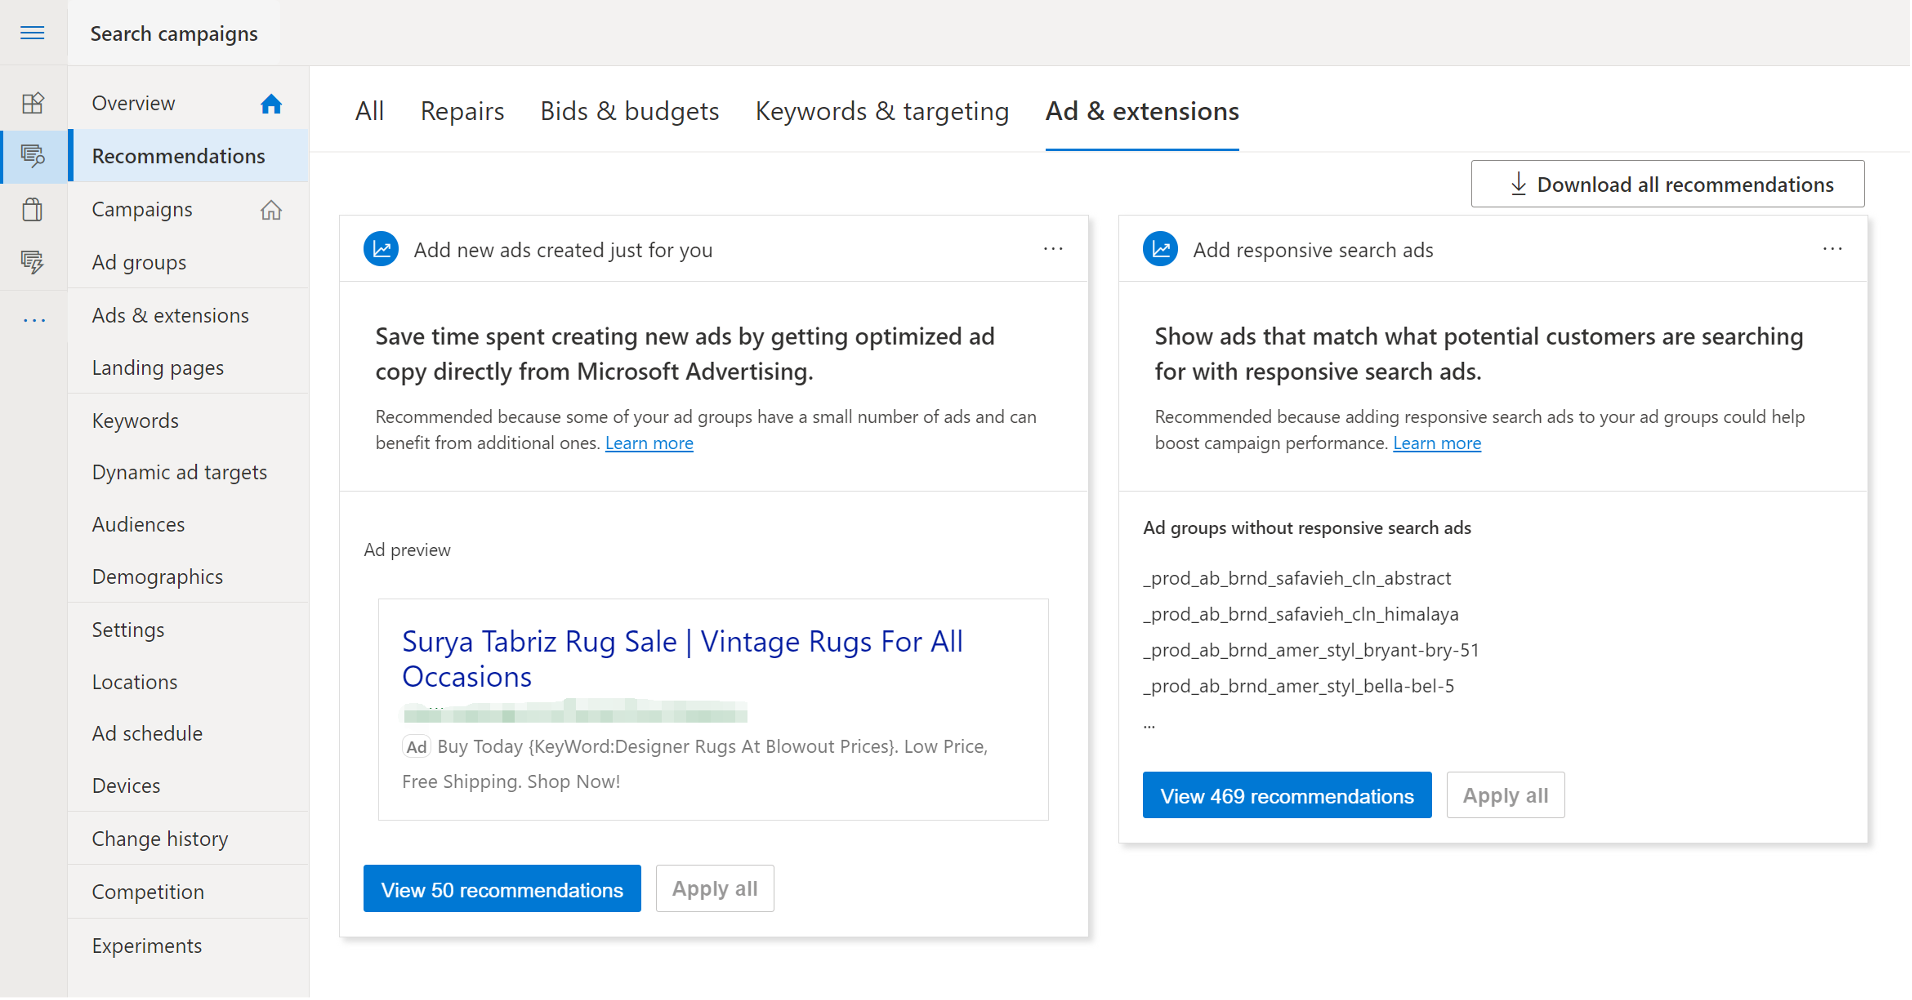Open the shopping bag Campaigns icon

pyautogui.click(x=33, y=209)
